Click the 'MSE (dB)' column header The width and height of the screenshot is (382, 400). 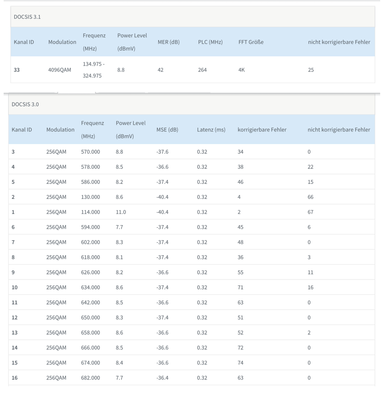click(167, 130)
